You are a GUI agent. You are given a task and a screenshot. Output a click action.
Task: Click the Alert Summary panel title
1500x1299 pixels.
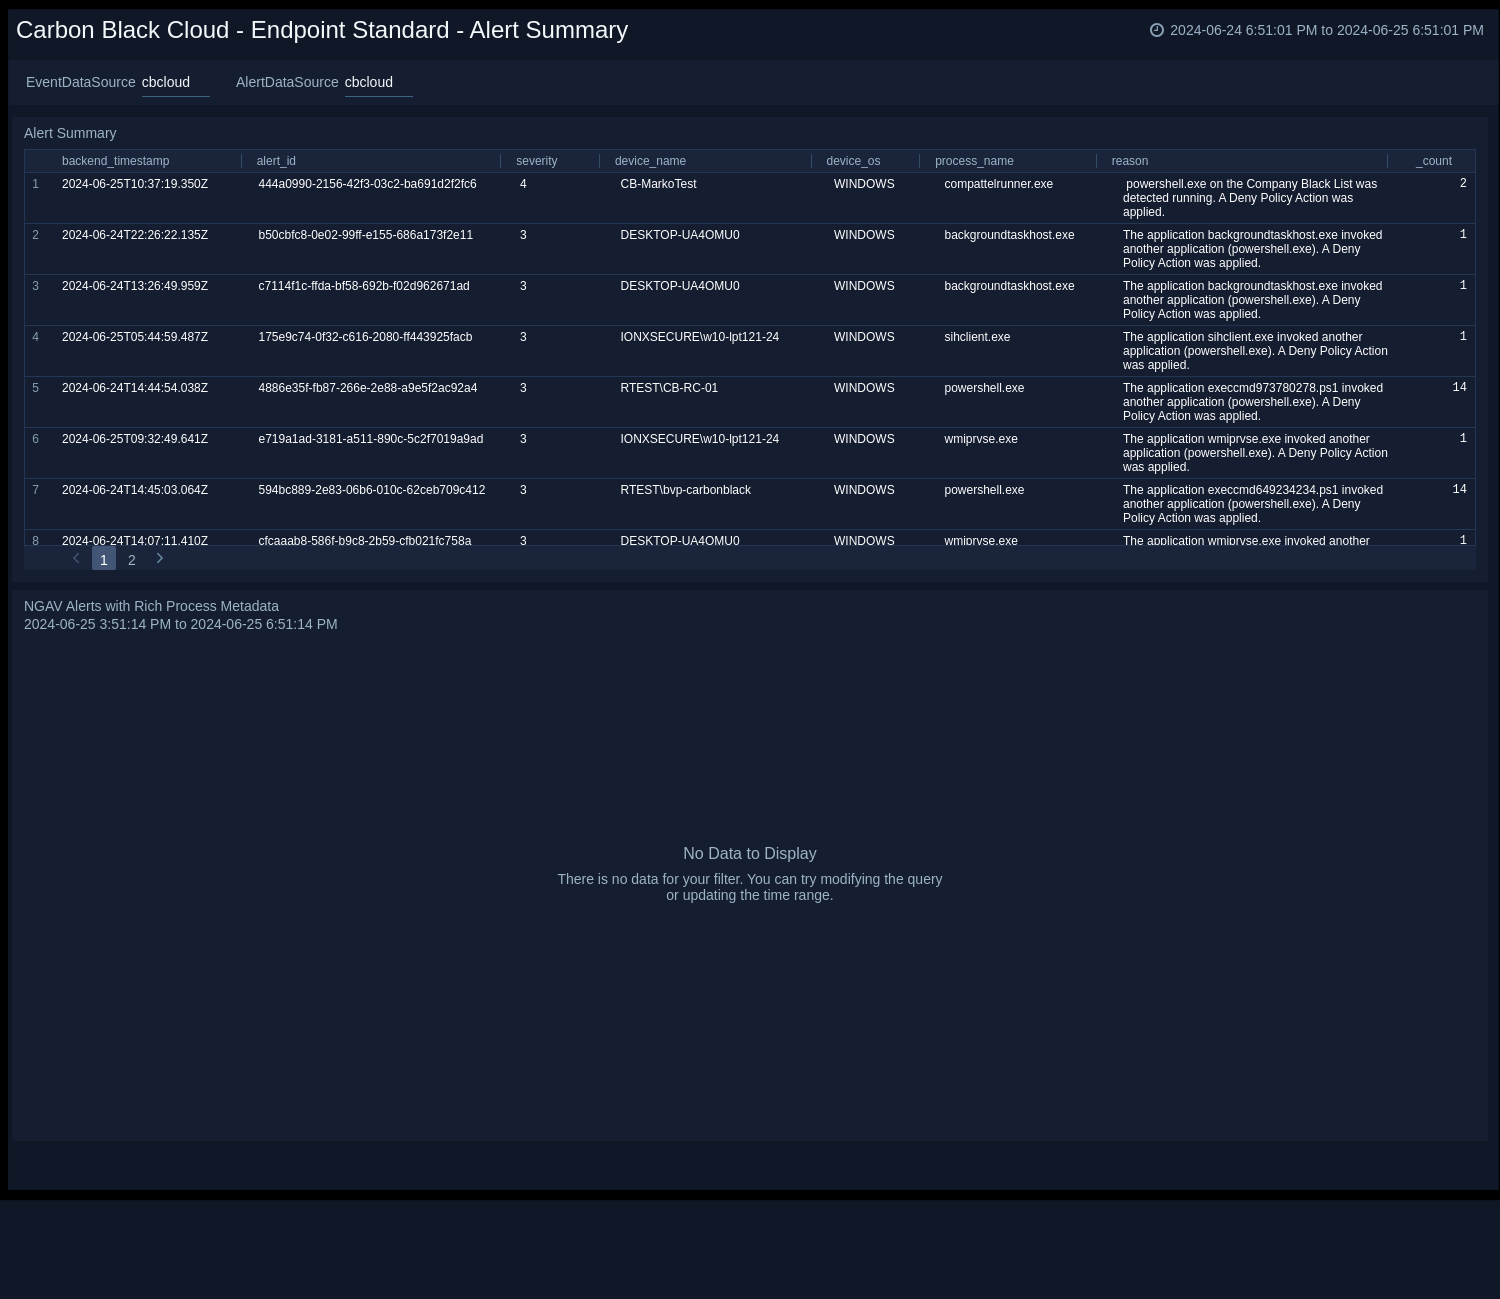click(70, 133)
